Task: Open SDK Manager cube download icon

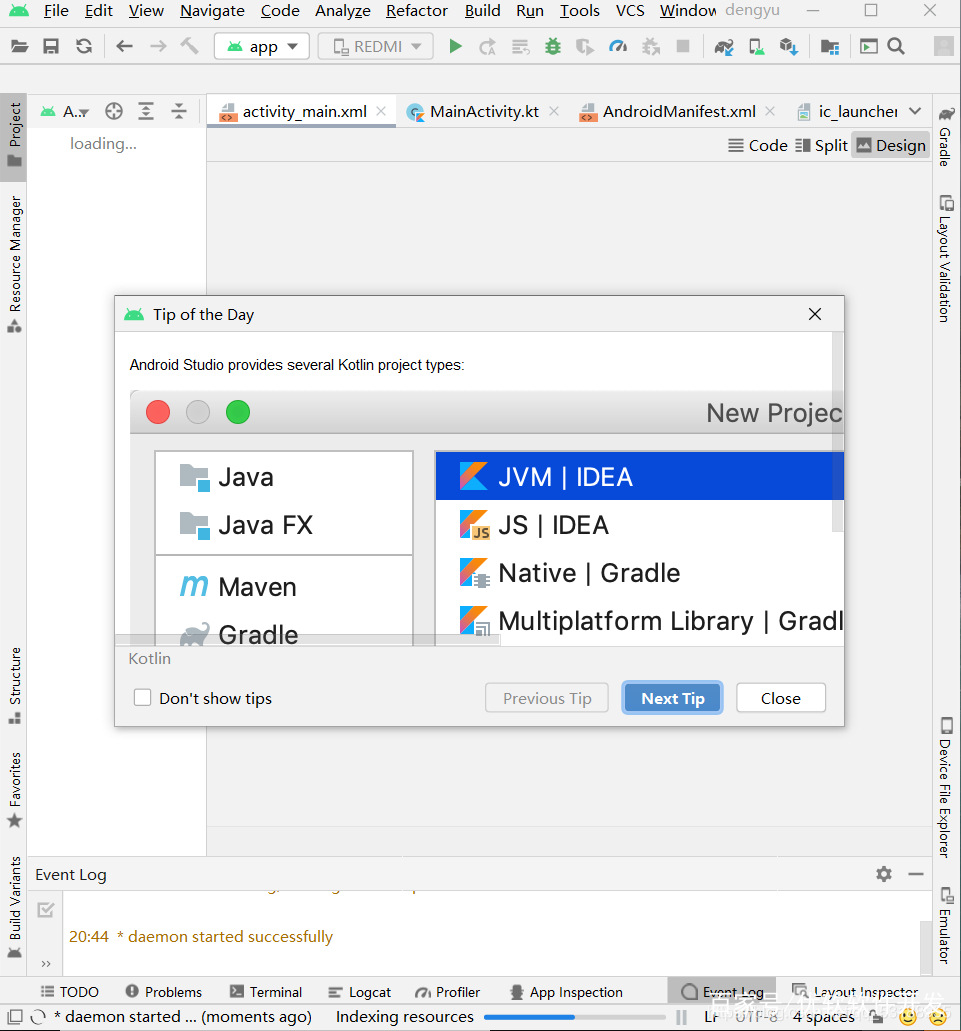Action: [789, 47]
